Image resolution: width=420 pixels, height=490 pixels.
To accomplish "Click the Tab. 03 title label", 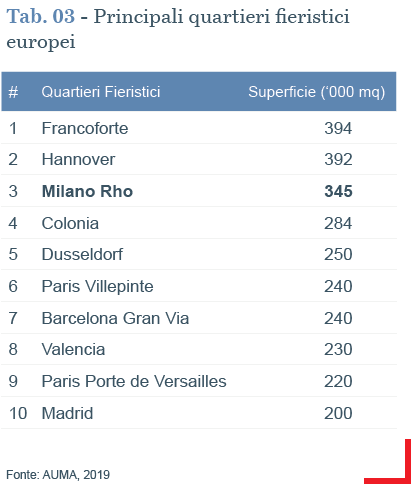I will 41,16.
